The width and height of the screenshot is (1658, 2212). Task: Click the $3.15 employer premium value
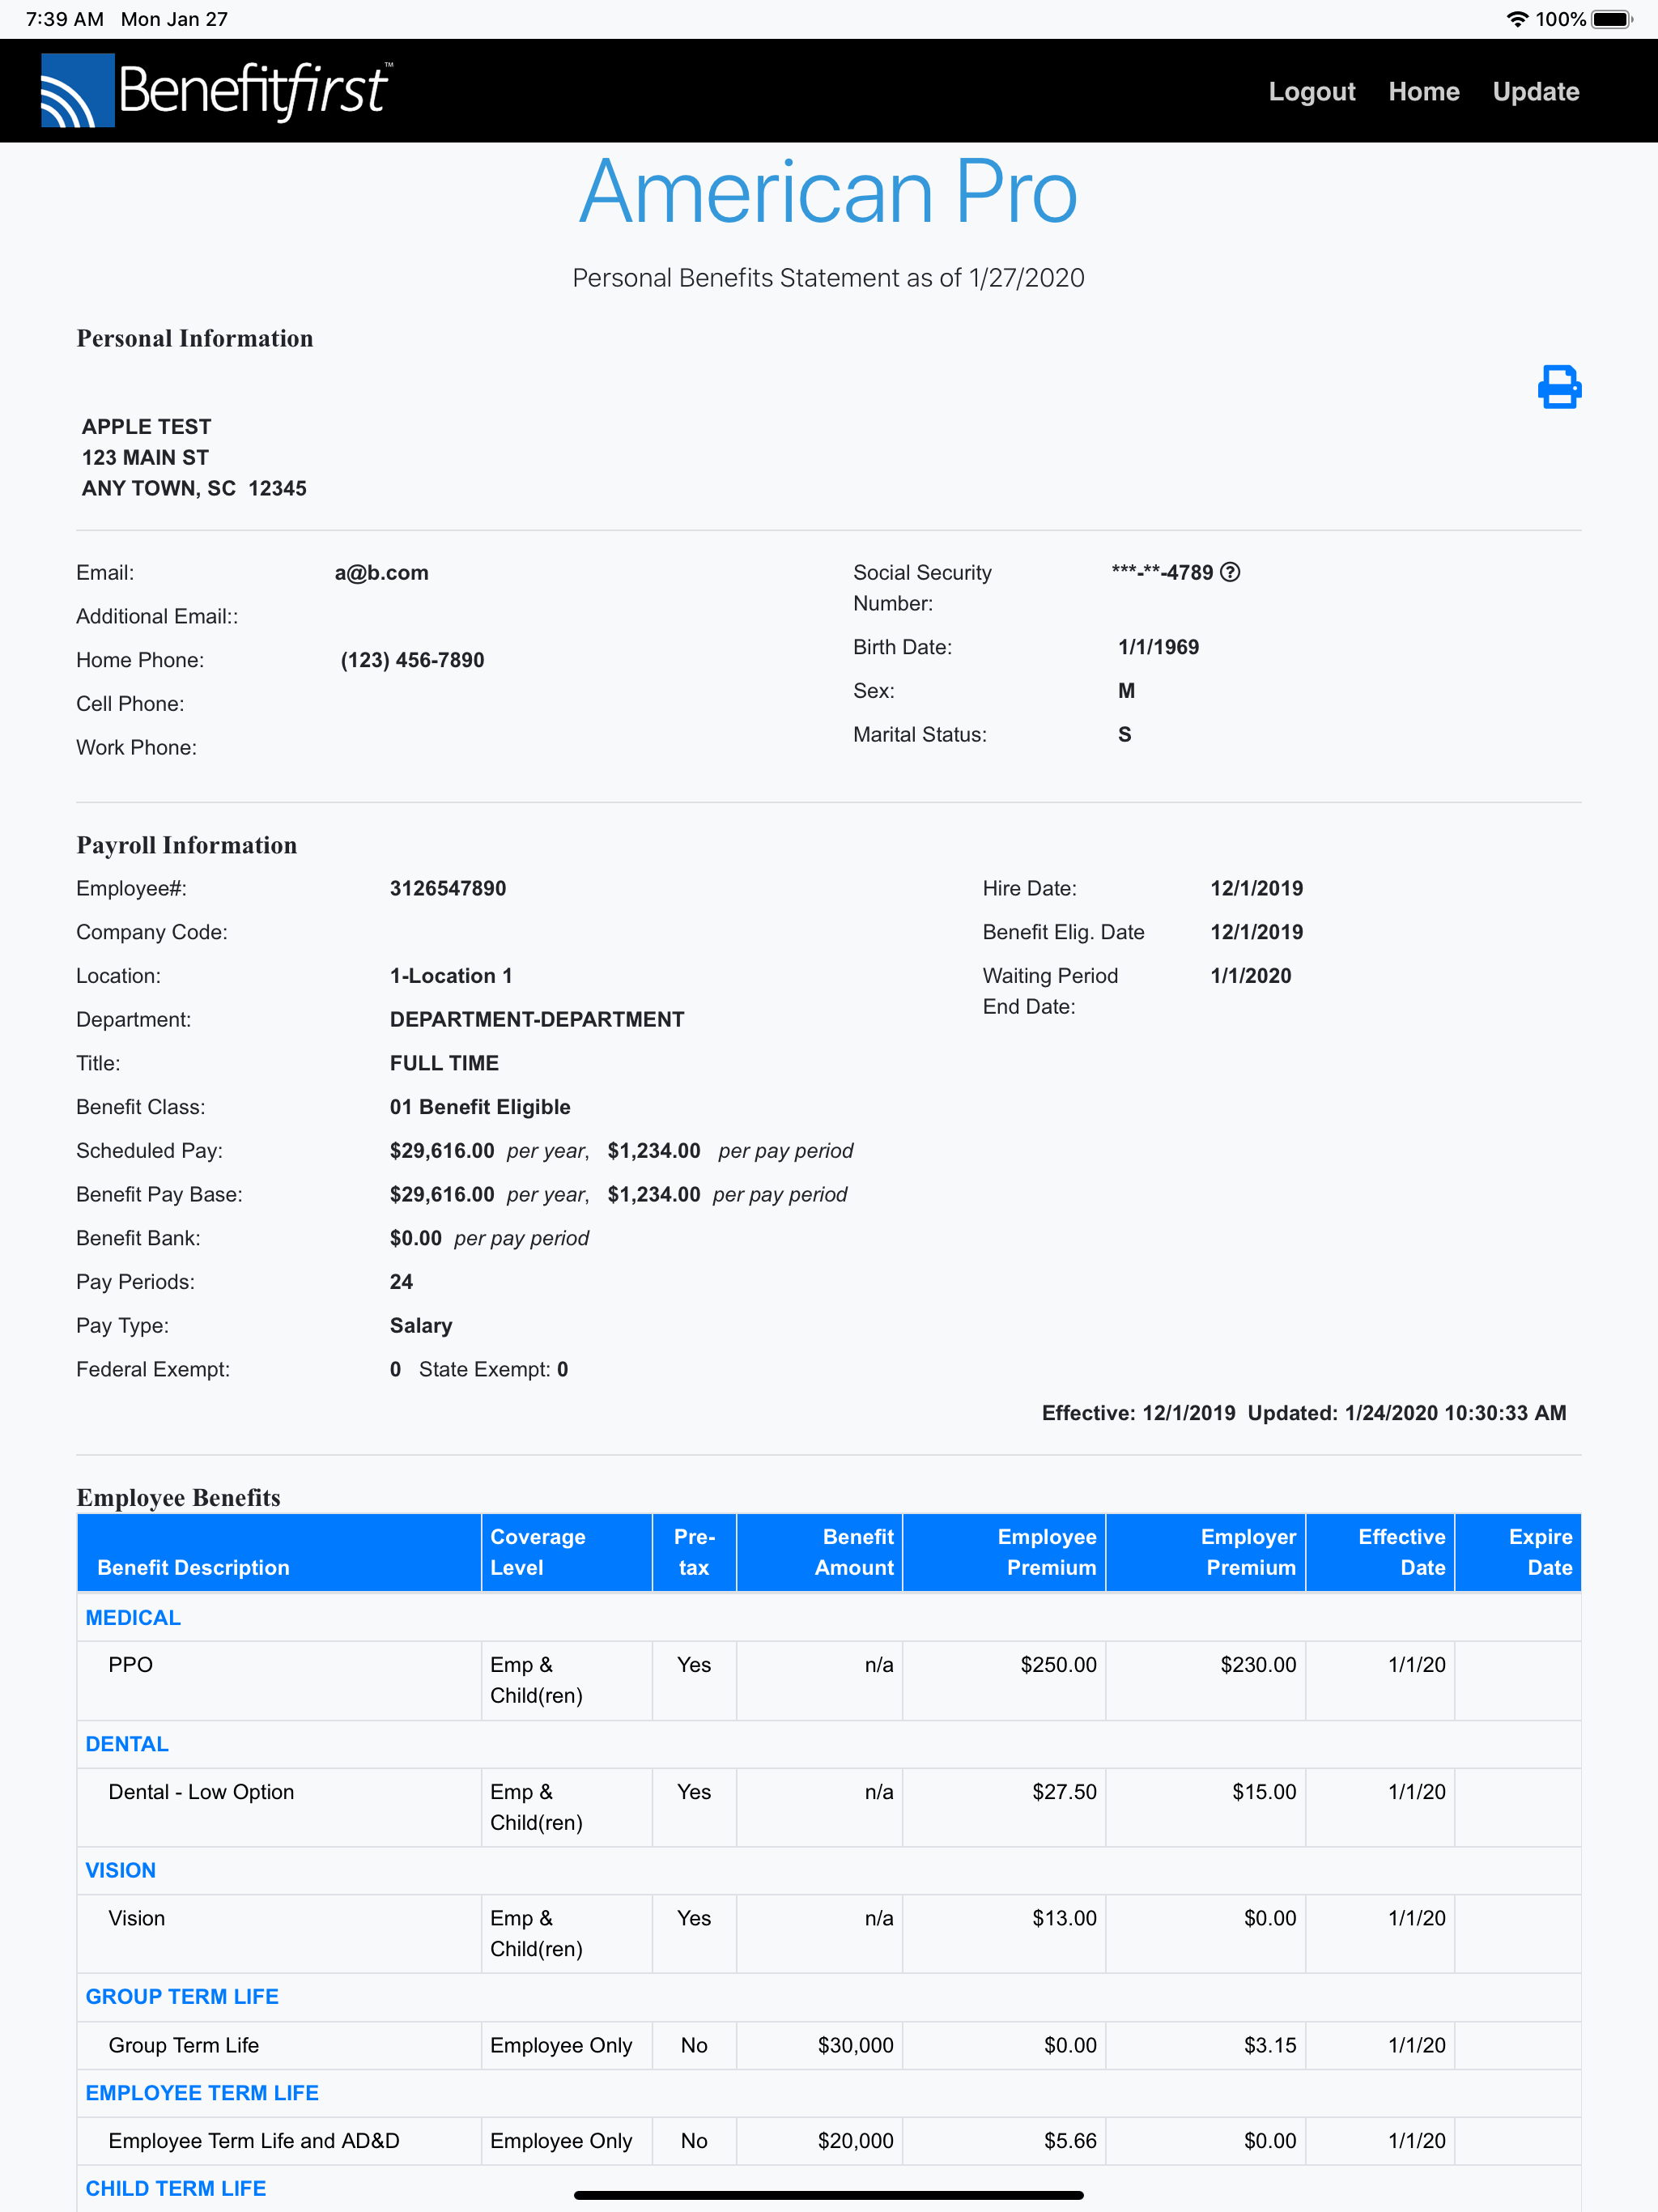(1270, 2045)
